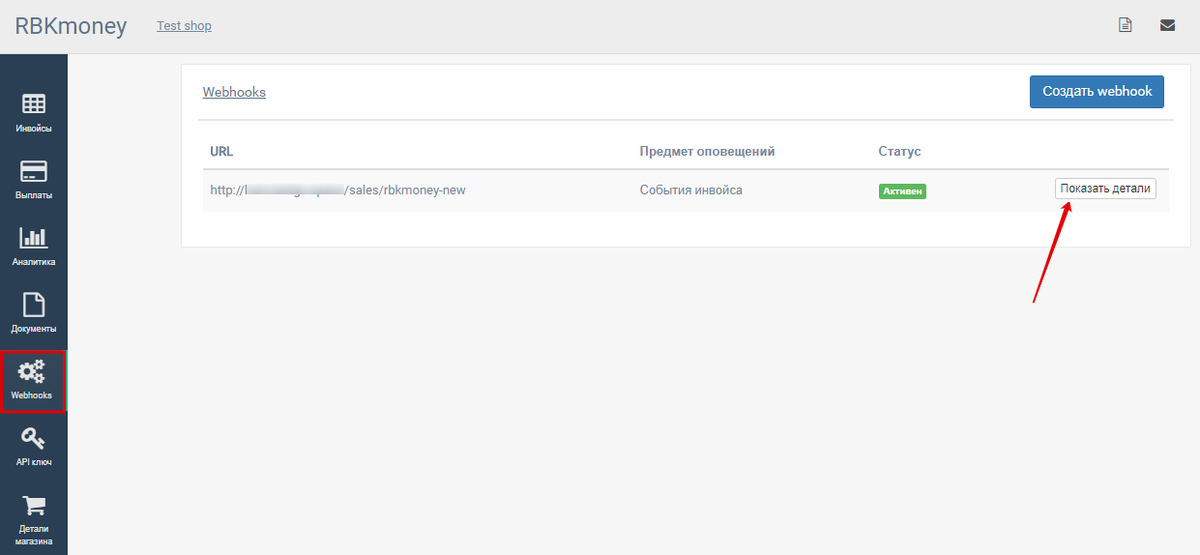Open the Аналитика chart icon

(x=34, y=238)
